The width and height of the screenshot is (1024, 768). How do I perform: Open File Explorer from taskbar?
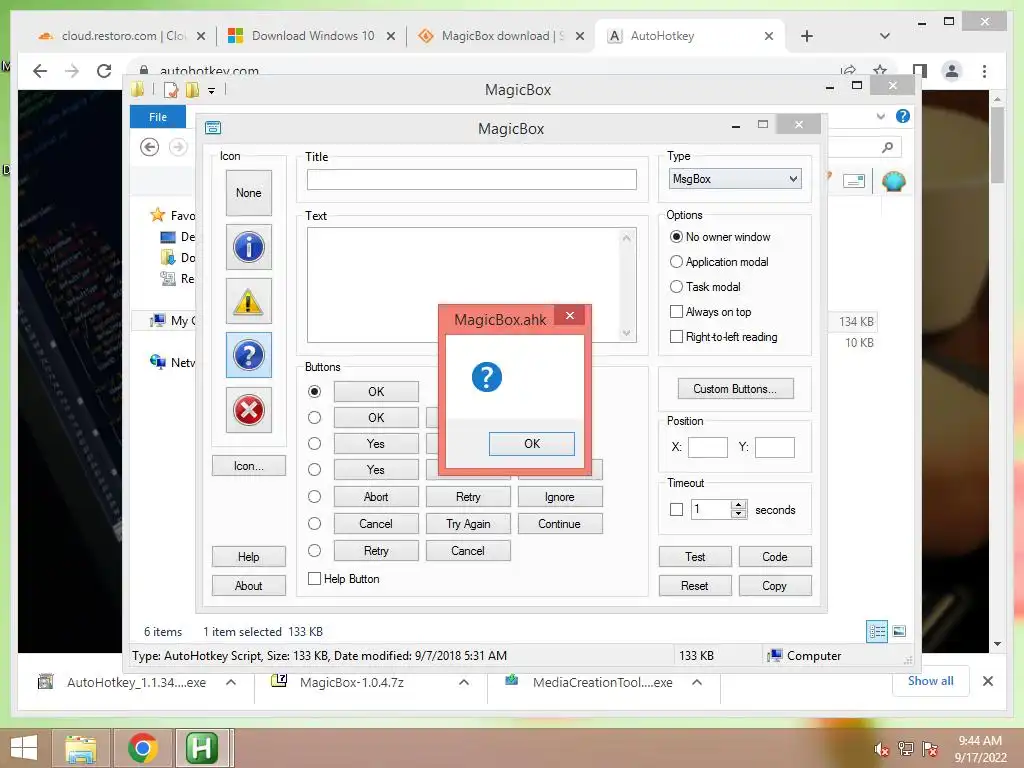pos(80,748)
